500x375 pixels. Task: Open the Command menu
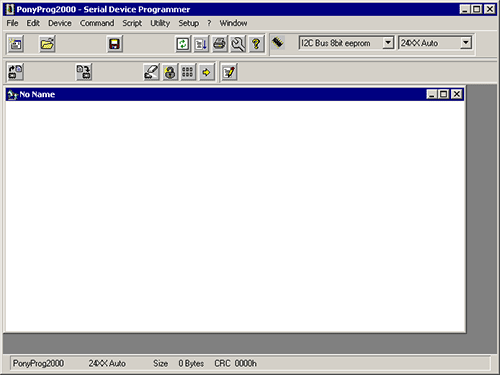97,23
